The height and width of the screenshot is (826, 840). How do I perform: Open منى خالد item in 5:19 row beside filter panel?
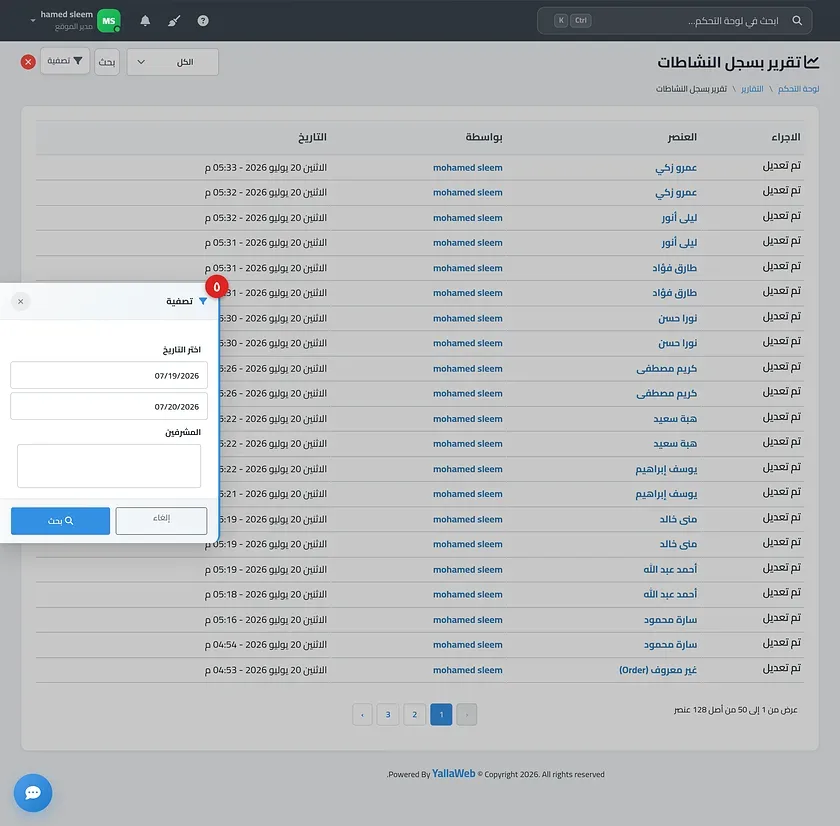[x=678, y=519]
